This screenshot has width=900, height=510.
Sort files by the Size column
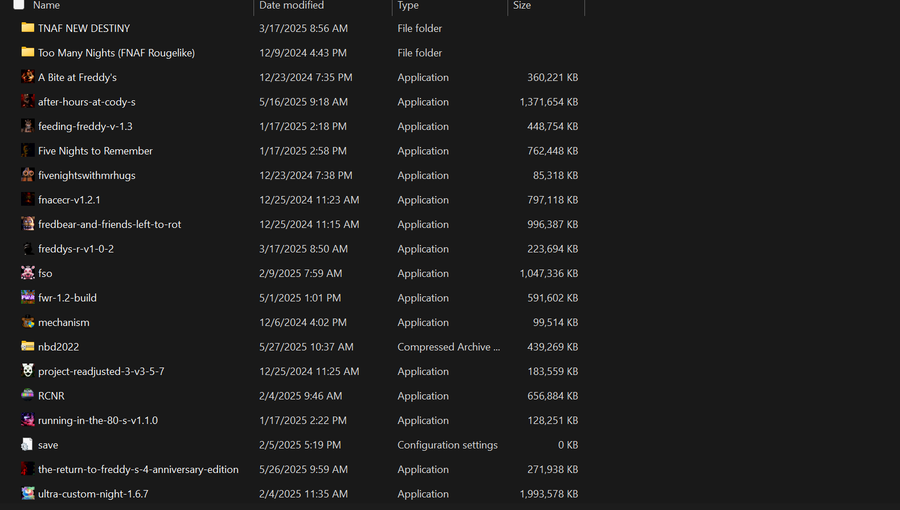coord(522,5)
